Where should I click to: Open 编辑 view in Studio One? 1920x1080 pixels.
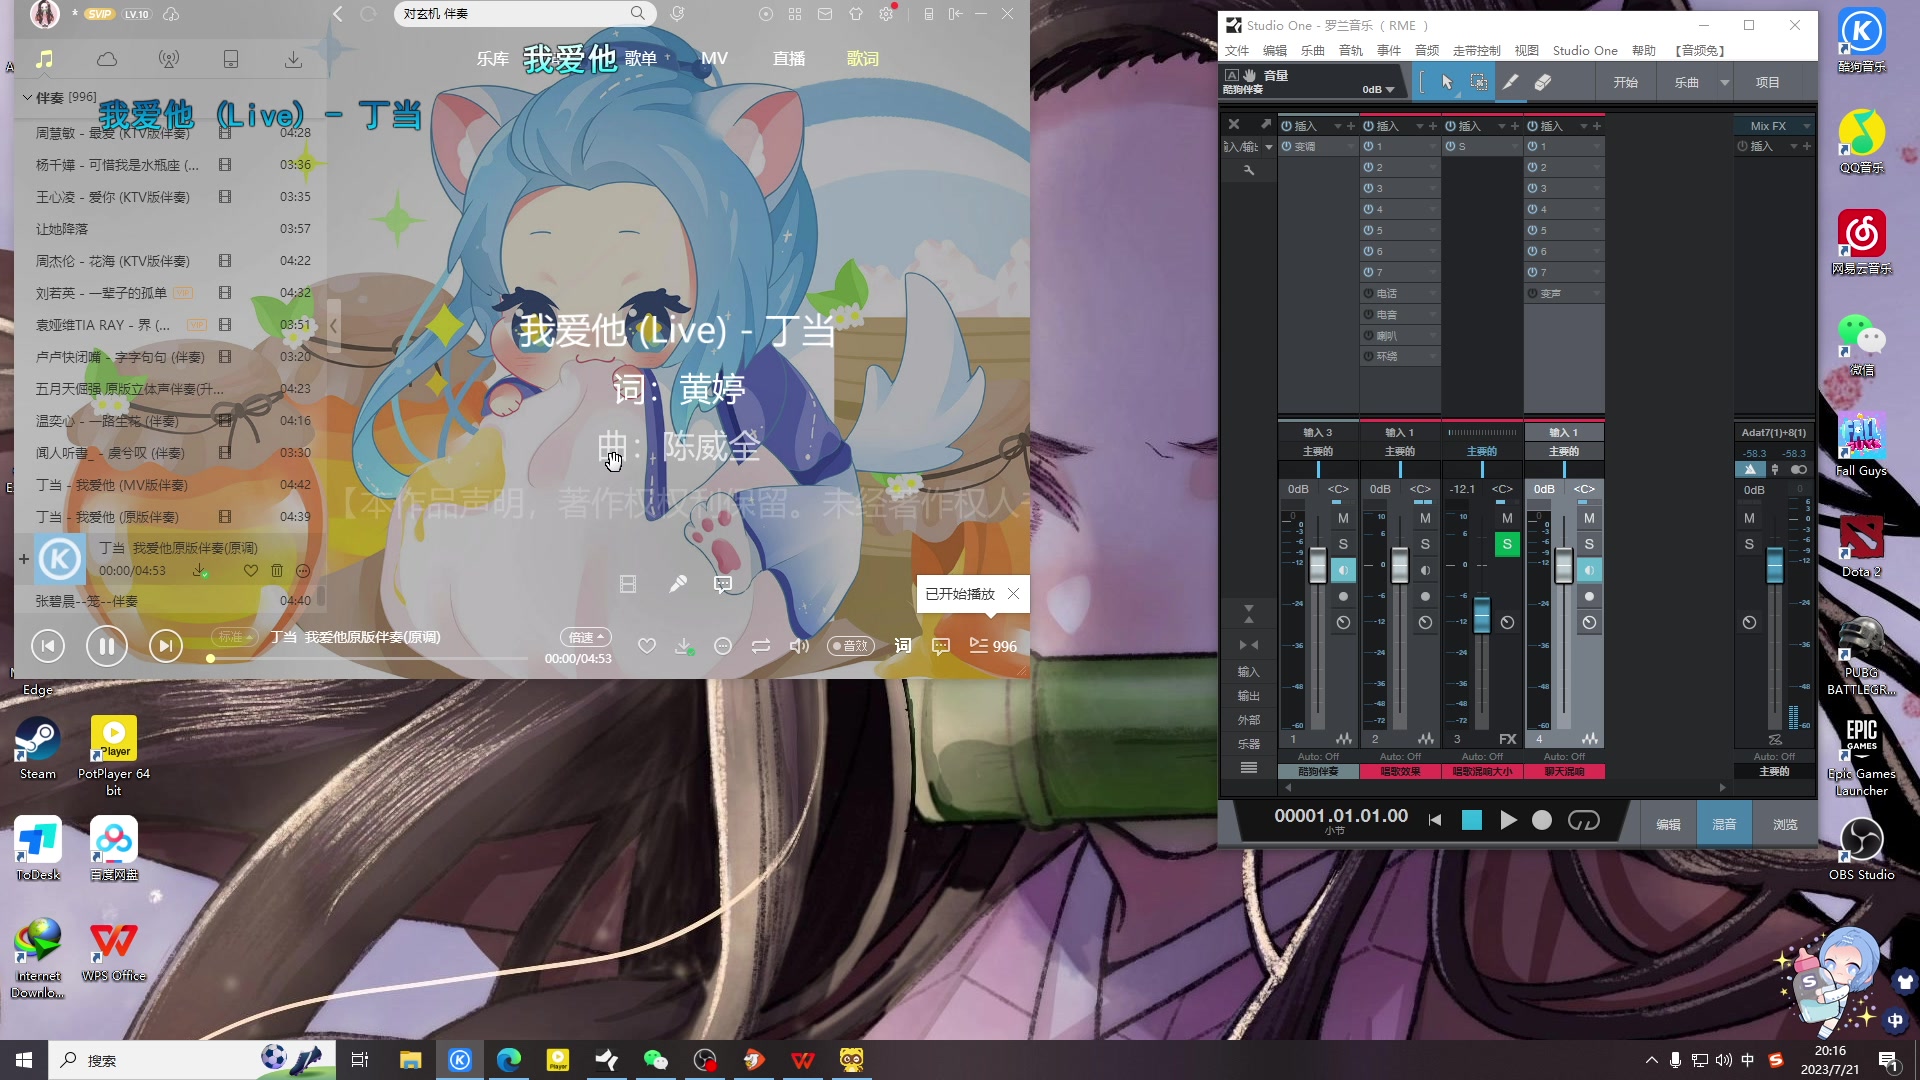[1668, 824]
